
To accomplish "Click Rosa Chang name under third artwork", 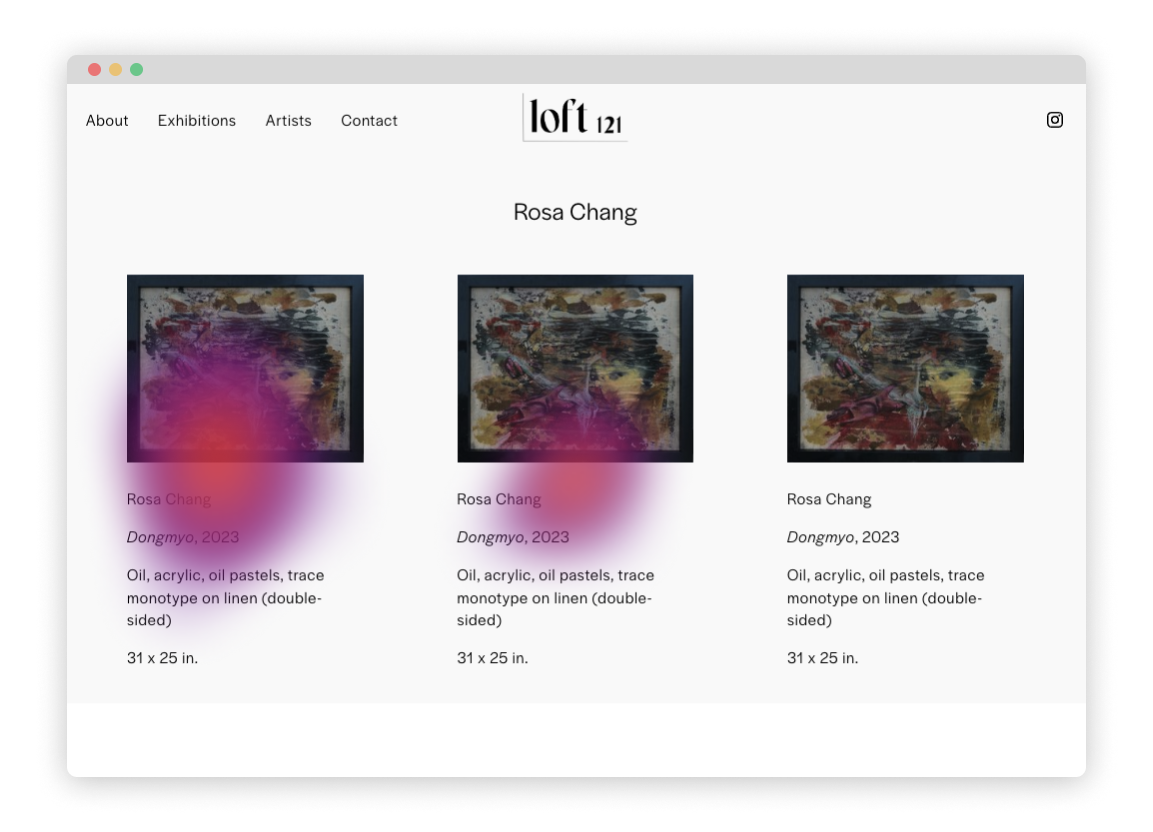I will tap(829, 499).
